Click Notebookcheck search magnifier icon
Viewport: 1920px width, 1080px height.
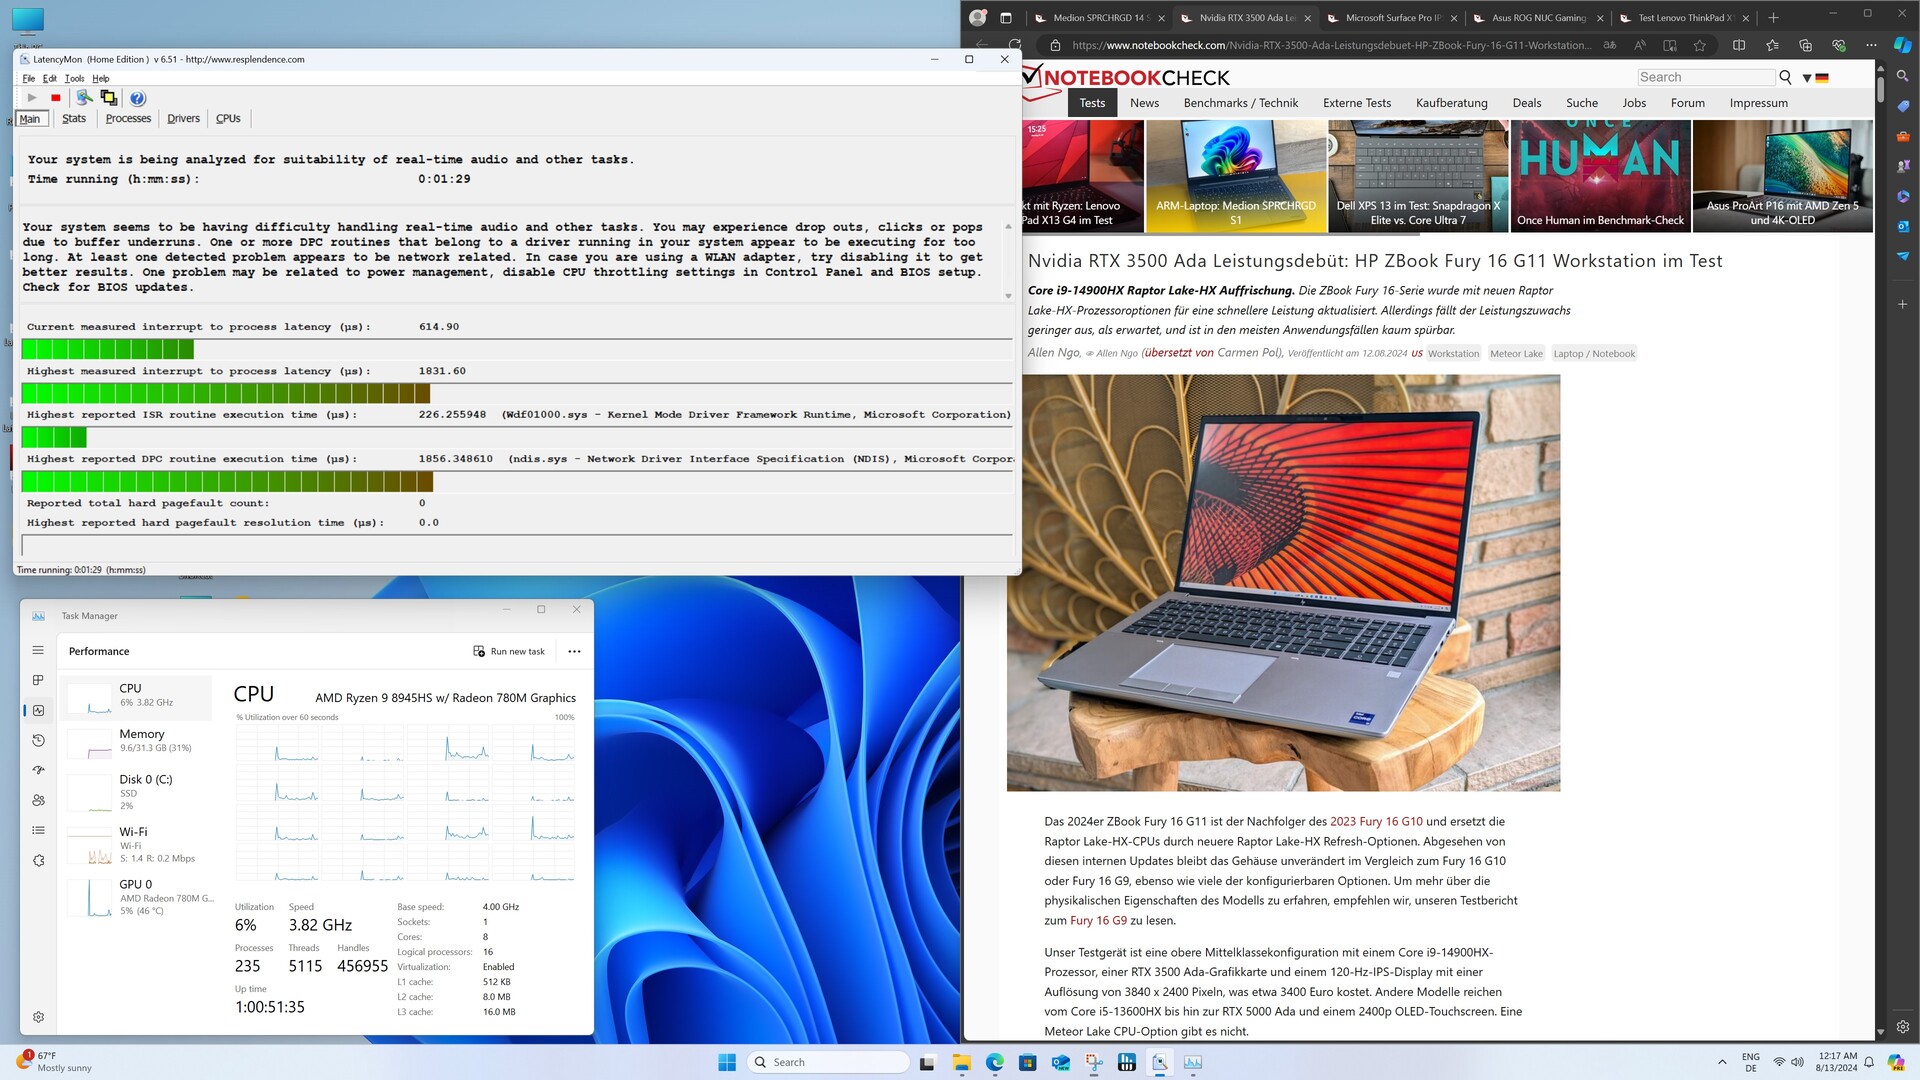coord(1785,77)
